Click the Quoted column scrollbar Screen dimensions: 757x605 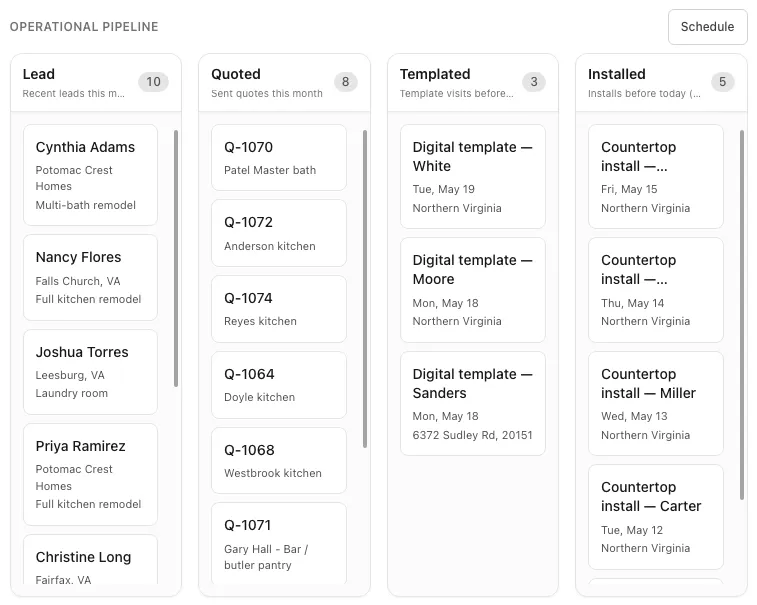[364, 289]
